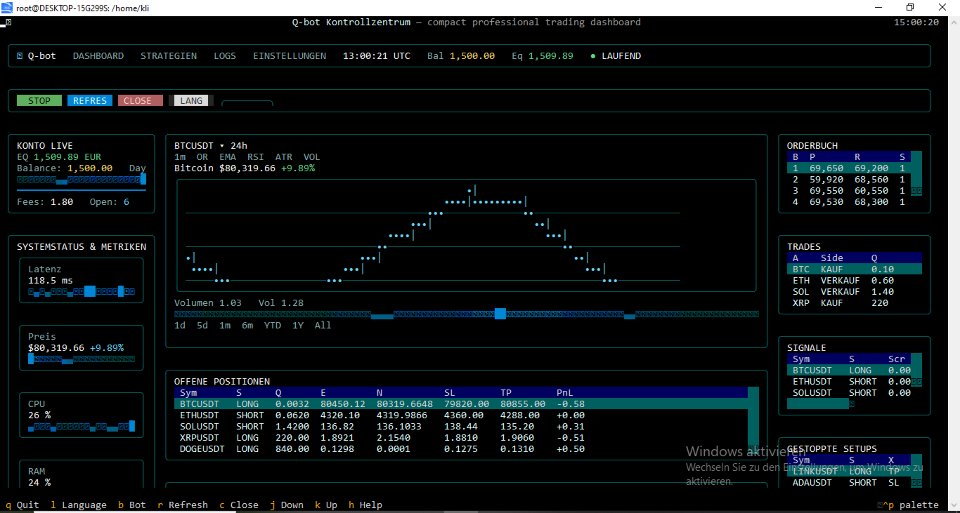This screenshot has height=513, width=960.
Task: Select order book row 3 with 69,550
Action: click(849, 190)
